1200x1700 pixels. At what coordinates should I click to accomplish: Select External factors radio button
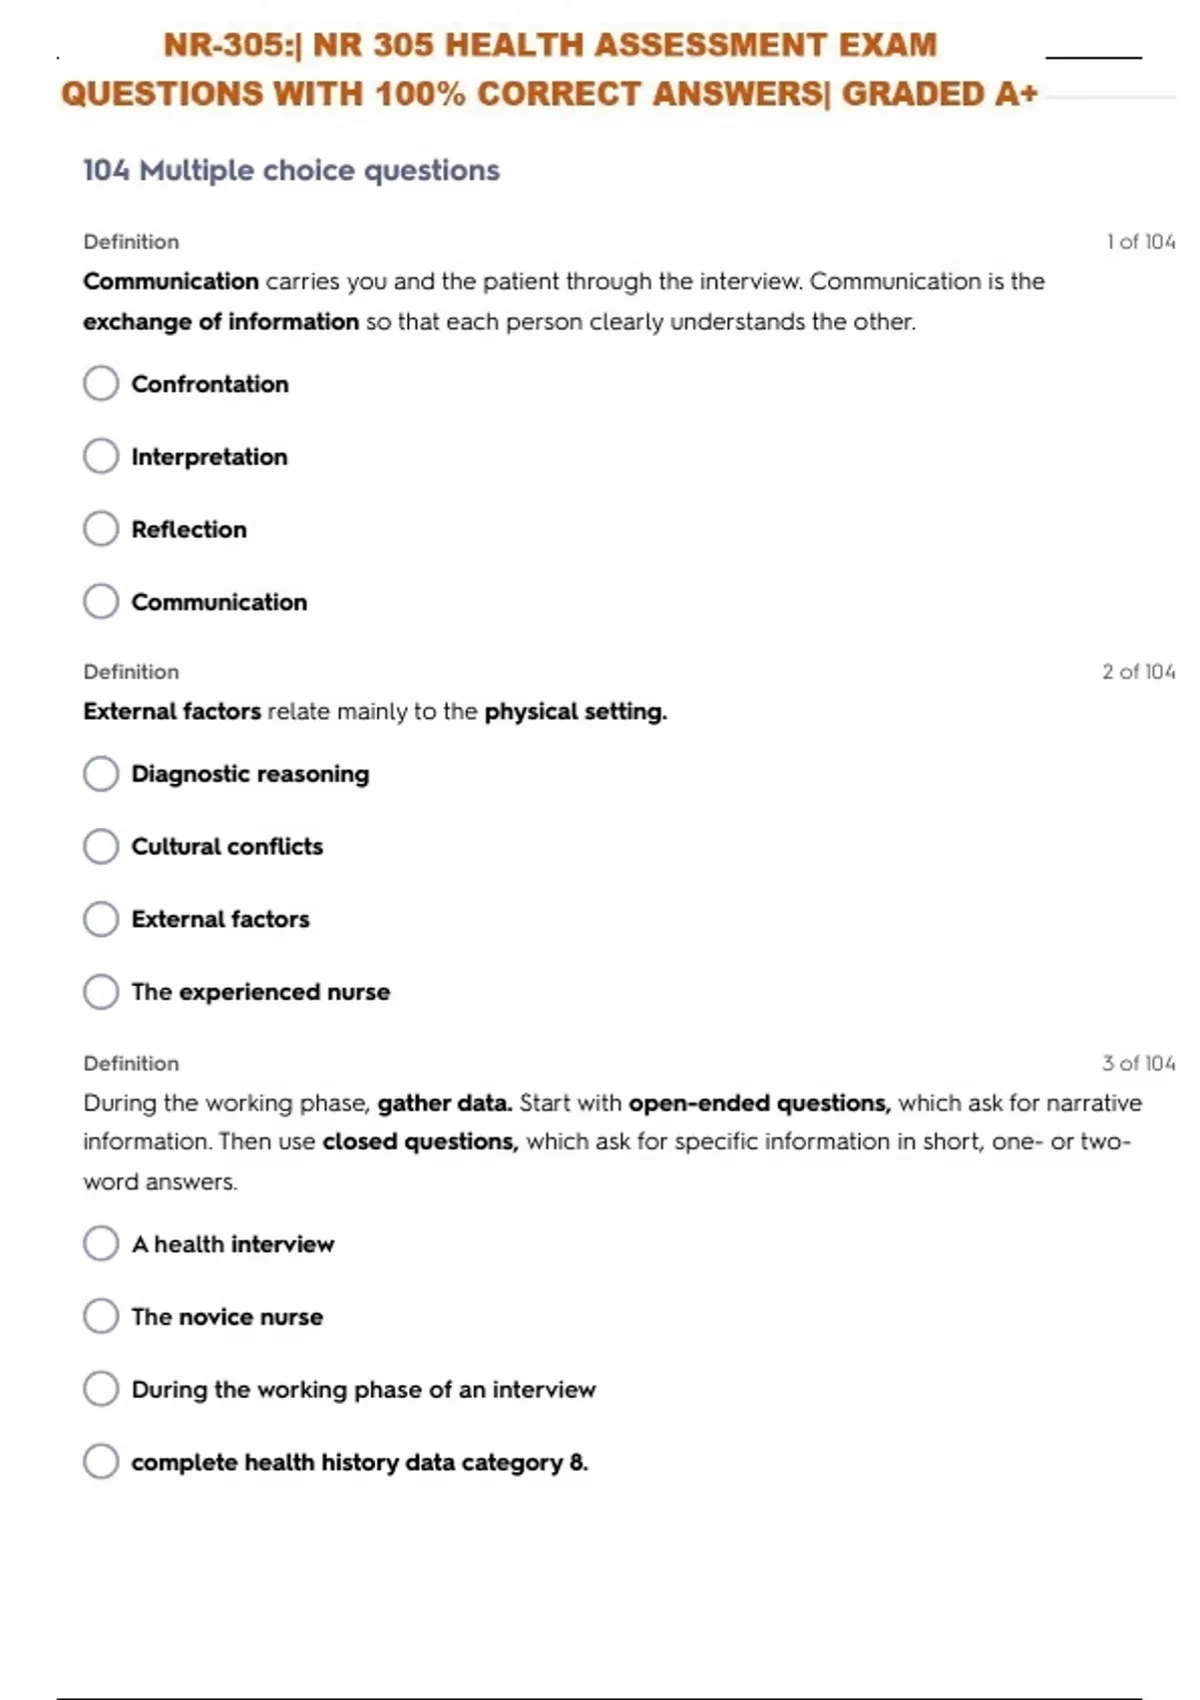(101, 919)
